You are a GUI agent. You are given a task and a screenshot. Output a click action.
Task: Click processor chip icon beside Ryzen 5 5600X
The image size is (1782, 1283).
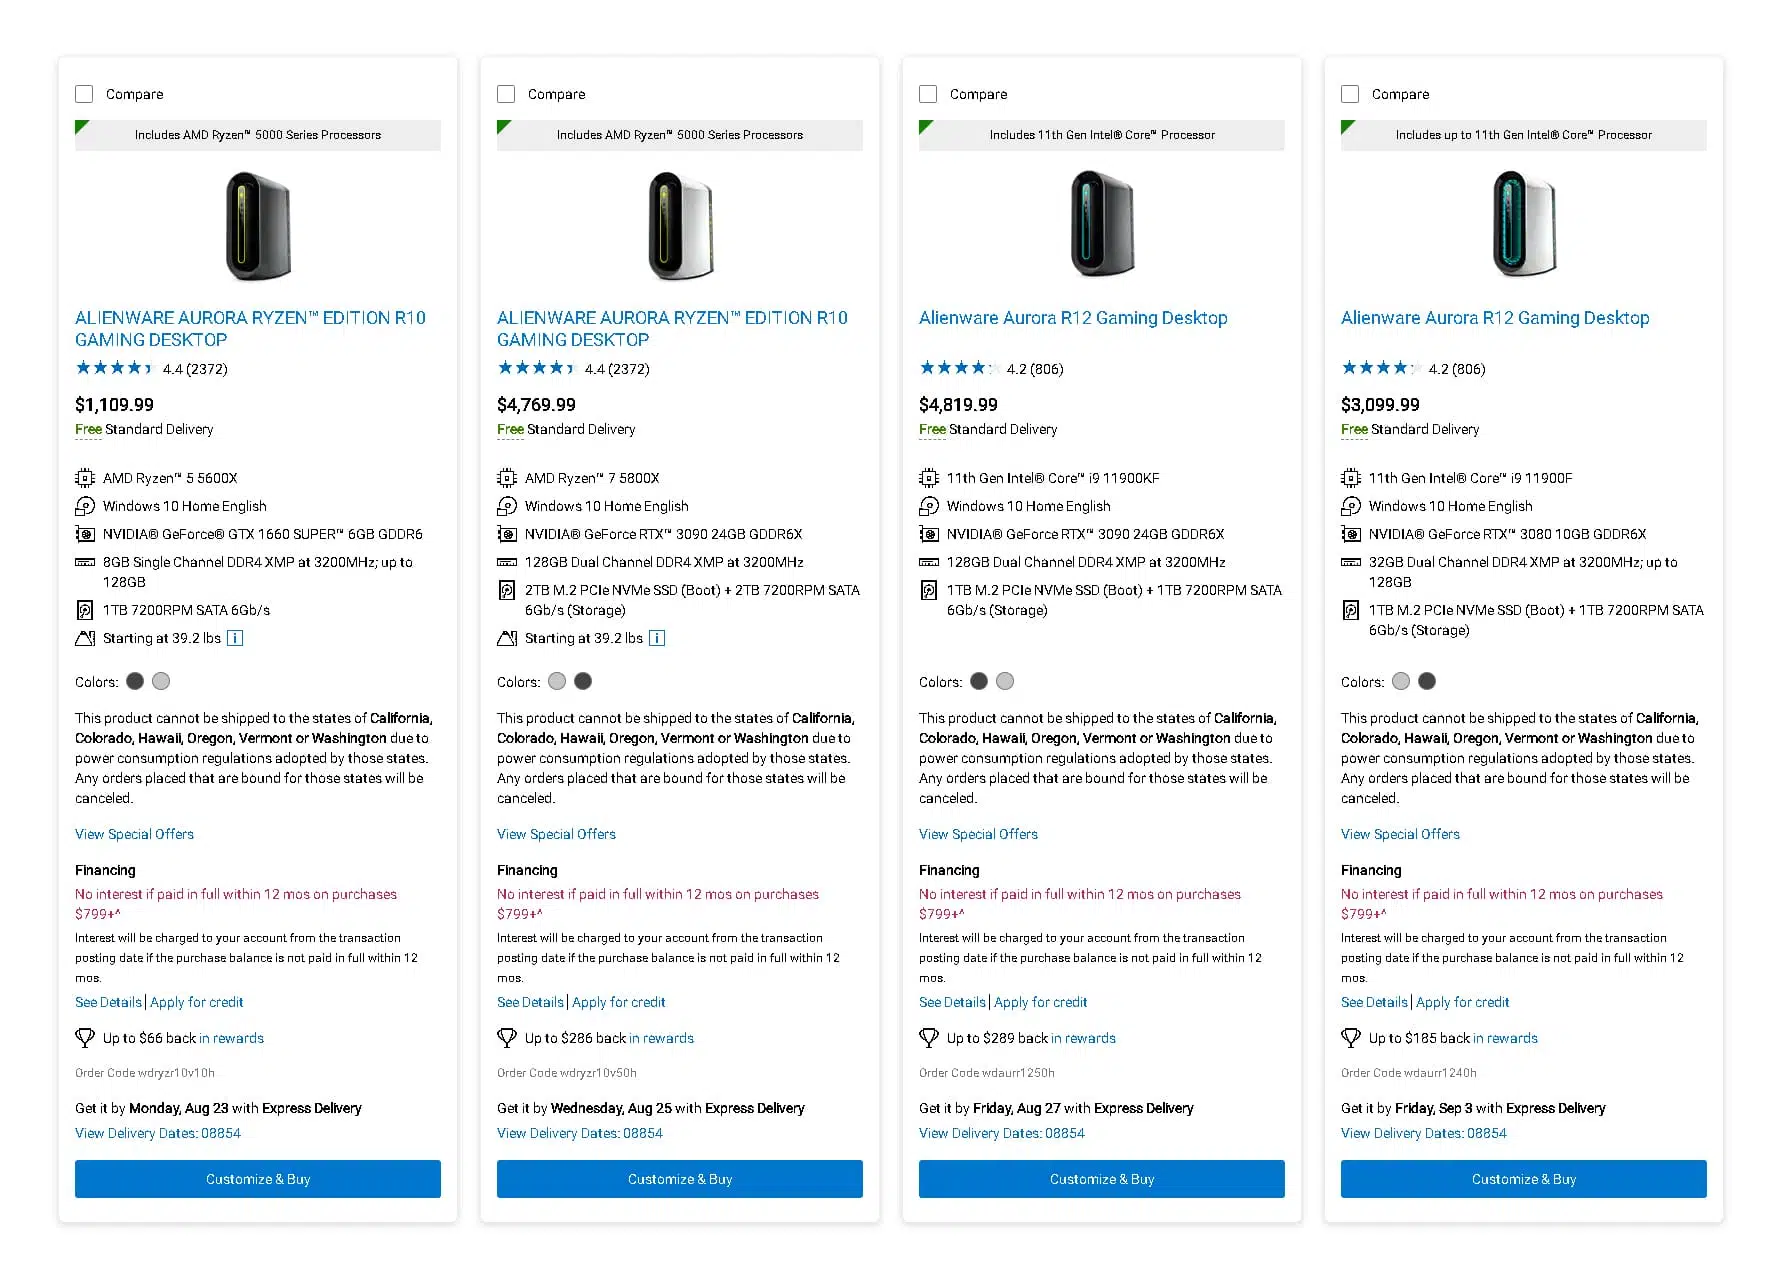click(85, 478)
